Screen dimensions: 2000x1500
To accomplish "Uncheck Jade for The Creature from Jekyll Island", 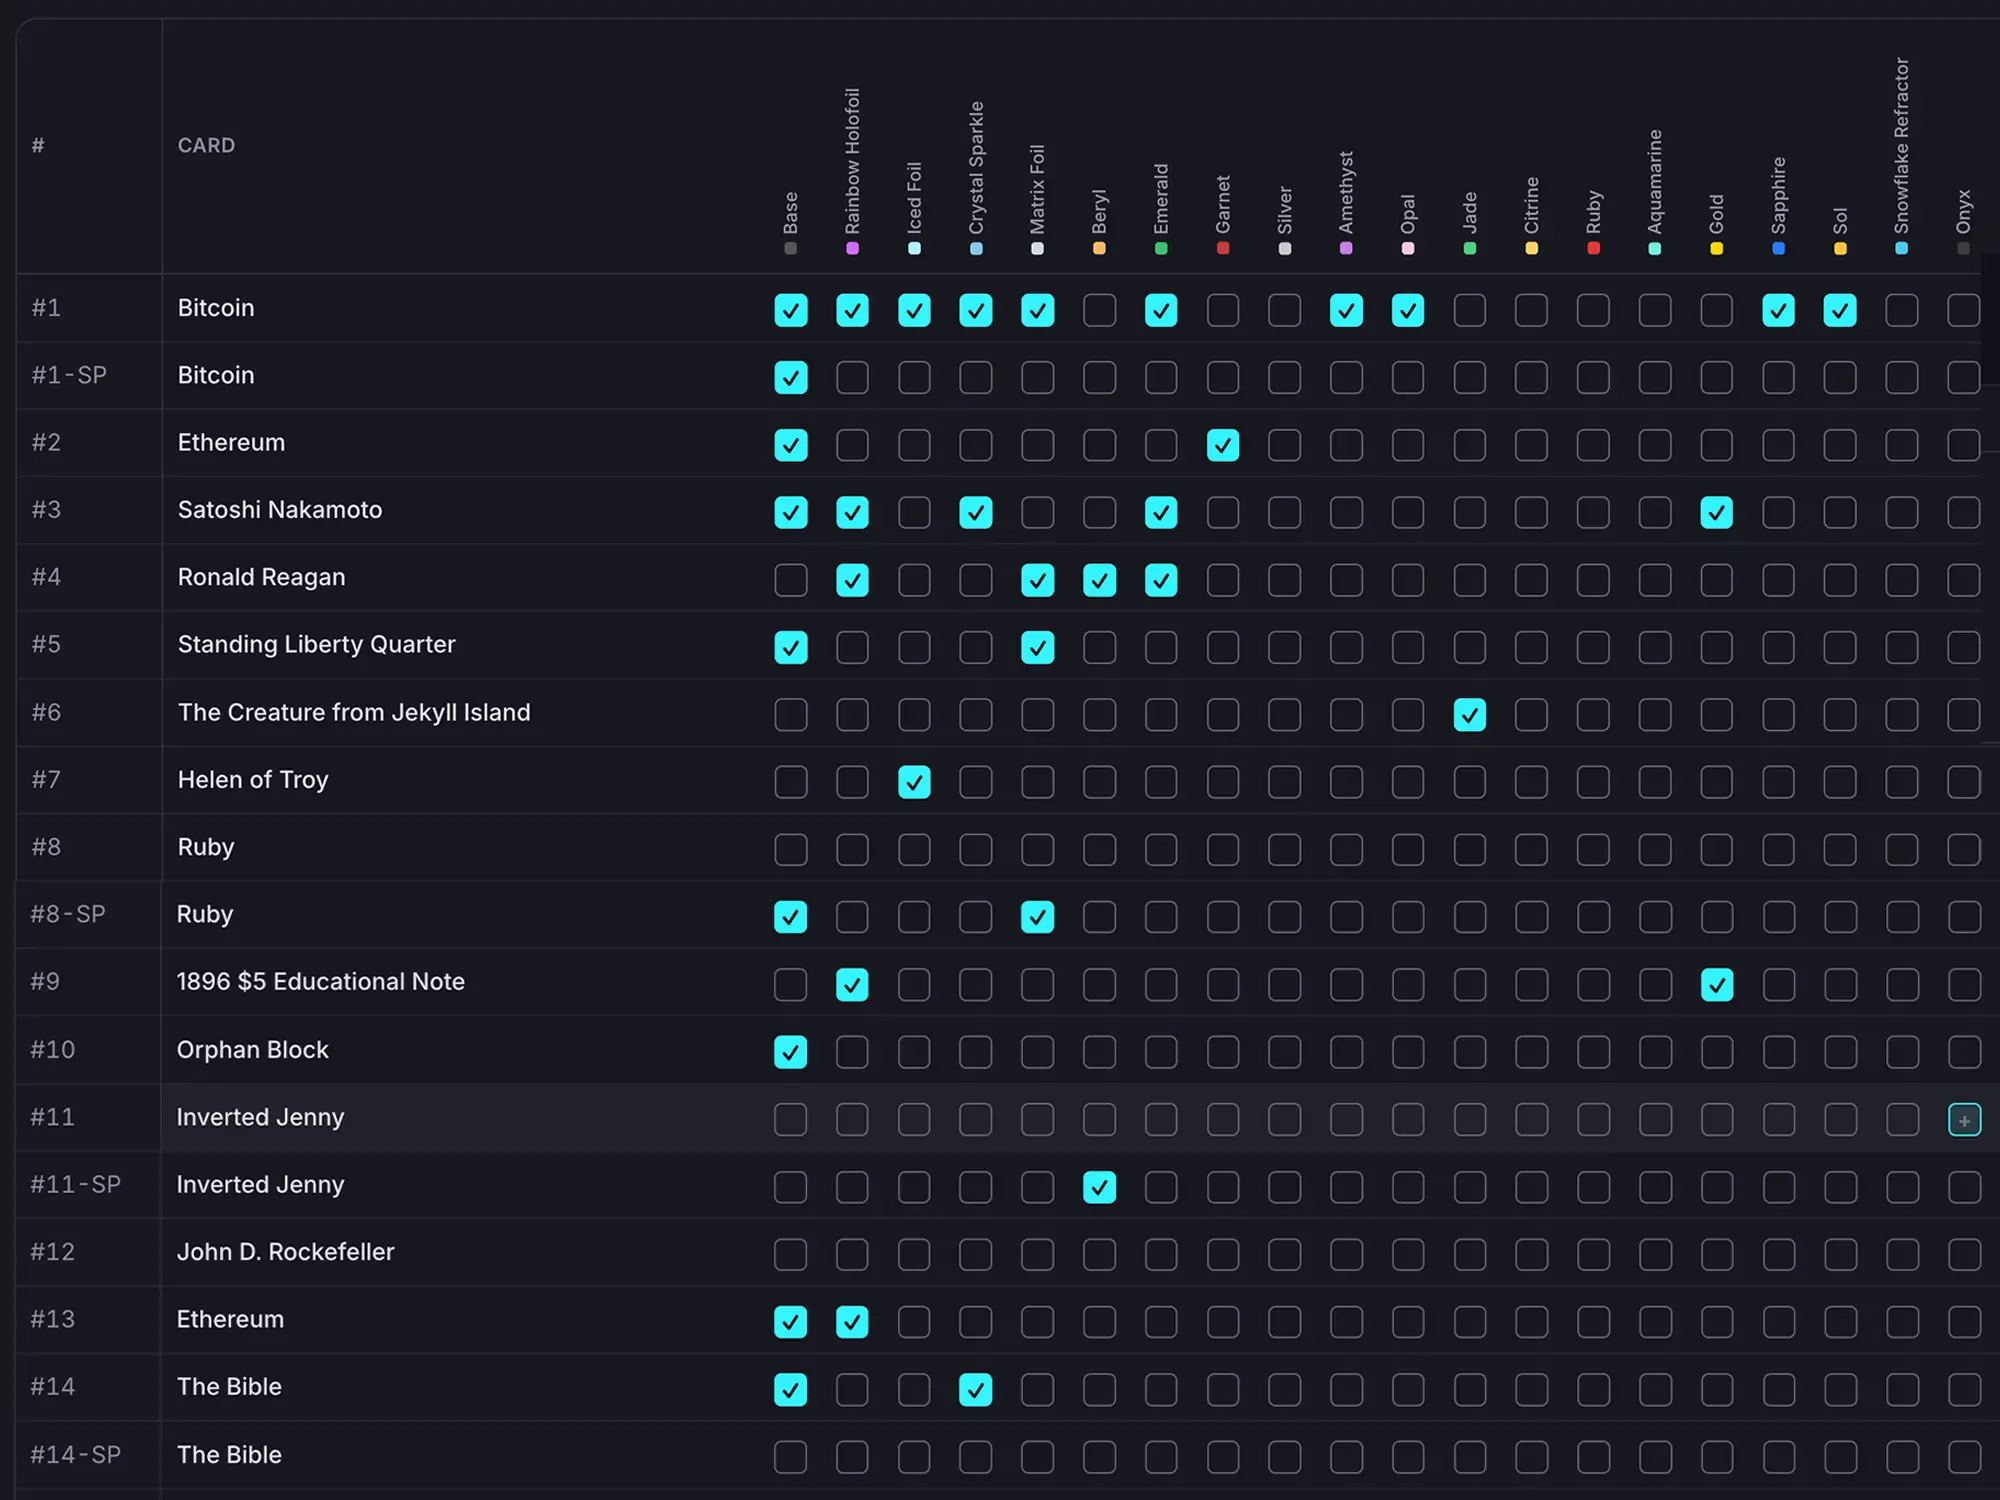I will 1469,715.
